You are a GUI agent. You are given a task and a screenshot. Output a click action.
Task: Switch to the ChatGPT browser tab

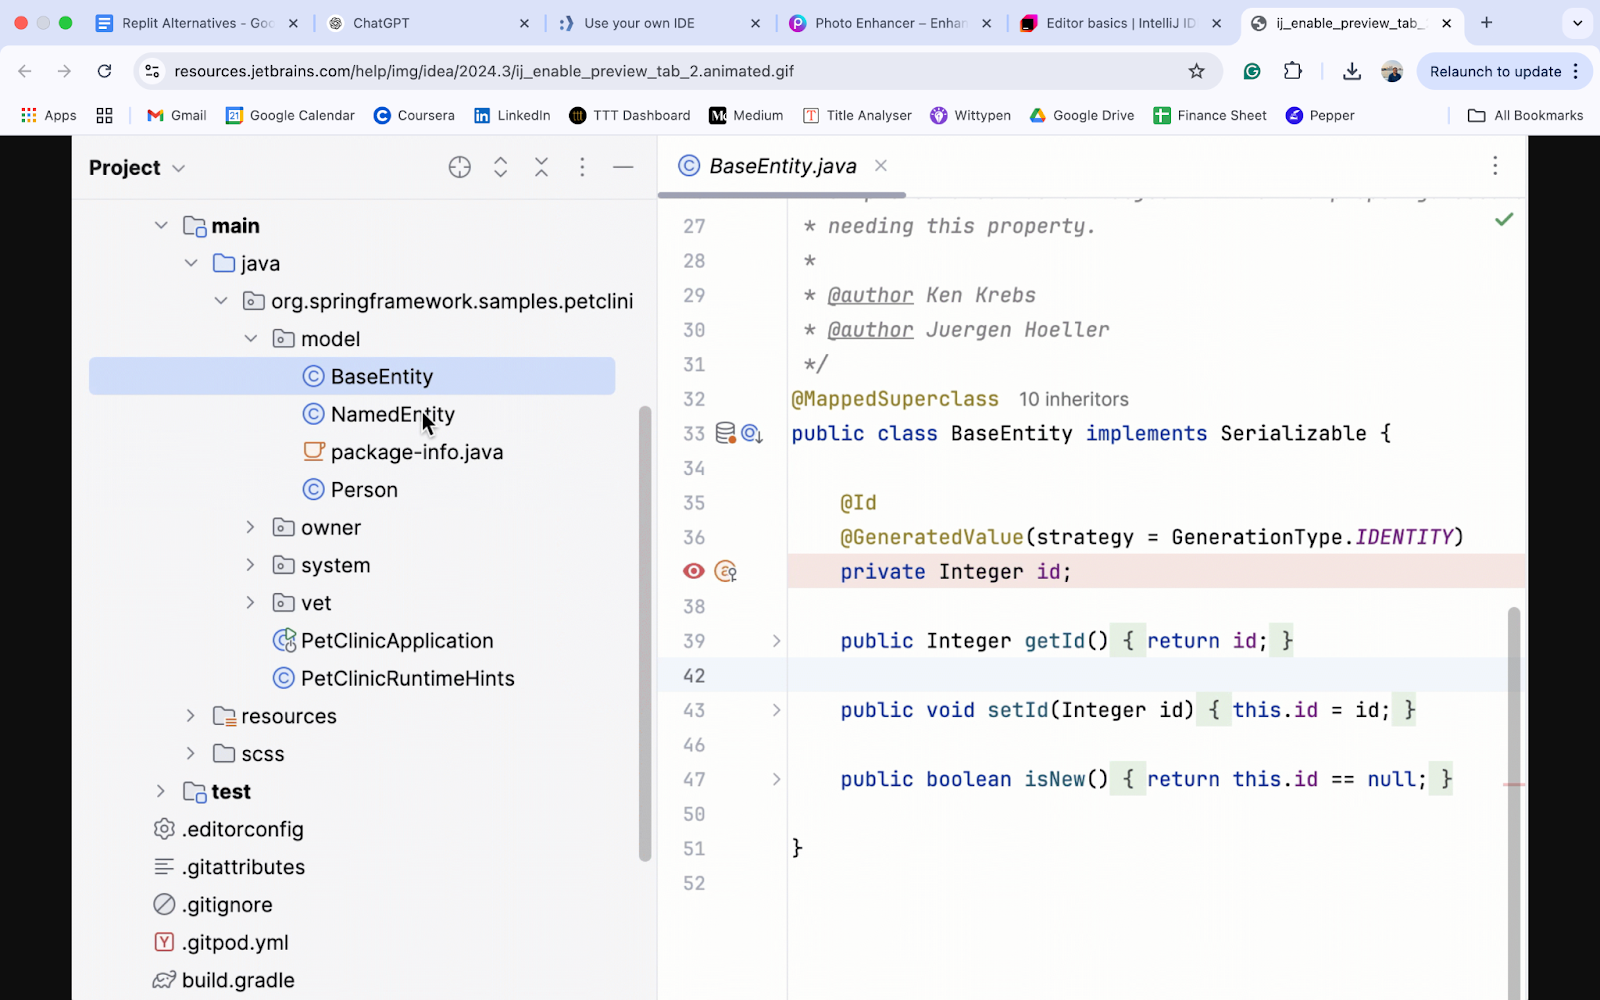click(381, 23)
